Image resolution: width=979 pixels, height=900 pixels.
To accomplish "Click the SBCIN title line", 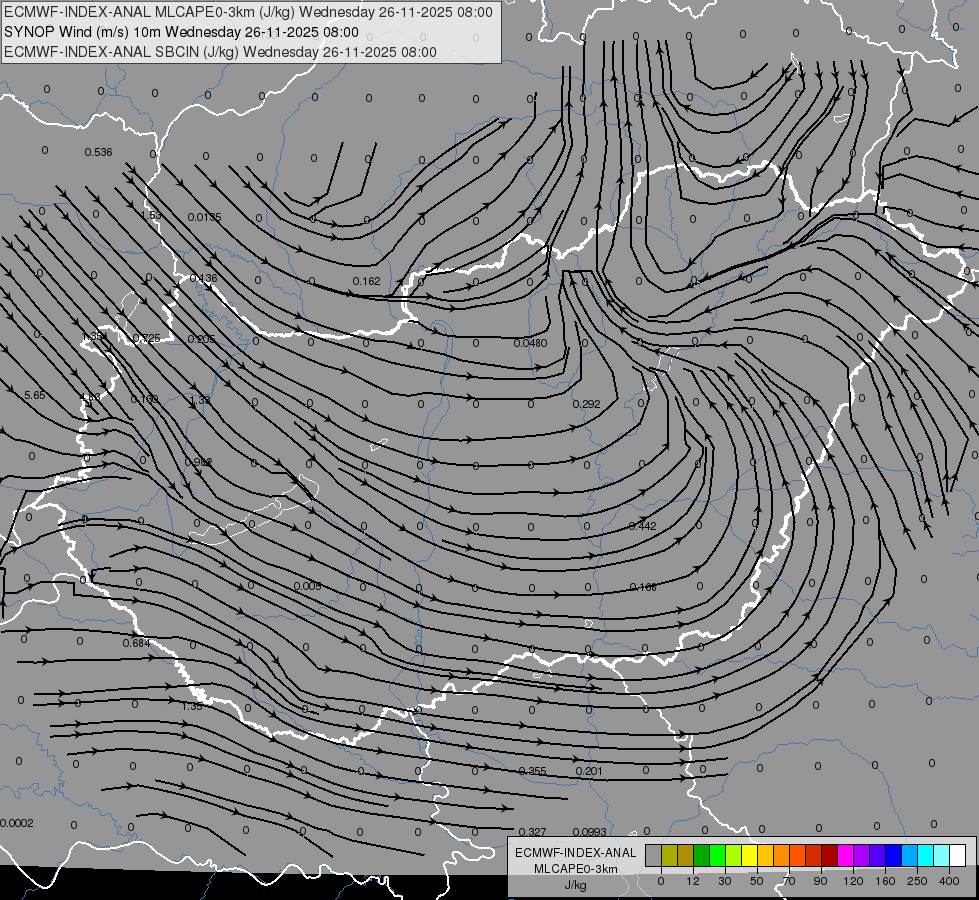I will point(220,52).
